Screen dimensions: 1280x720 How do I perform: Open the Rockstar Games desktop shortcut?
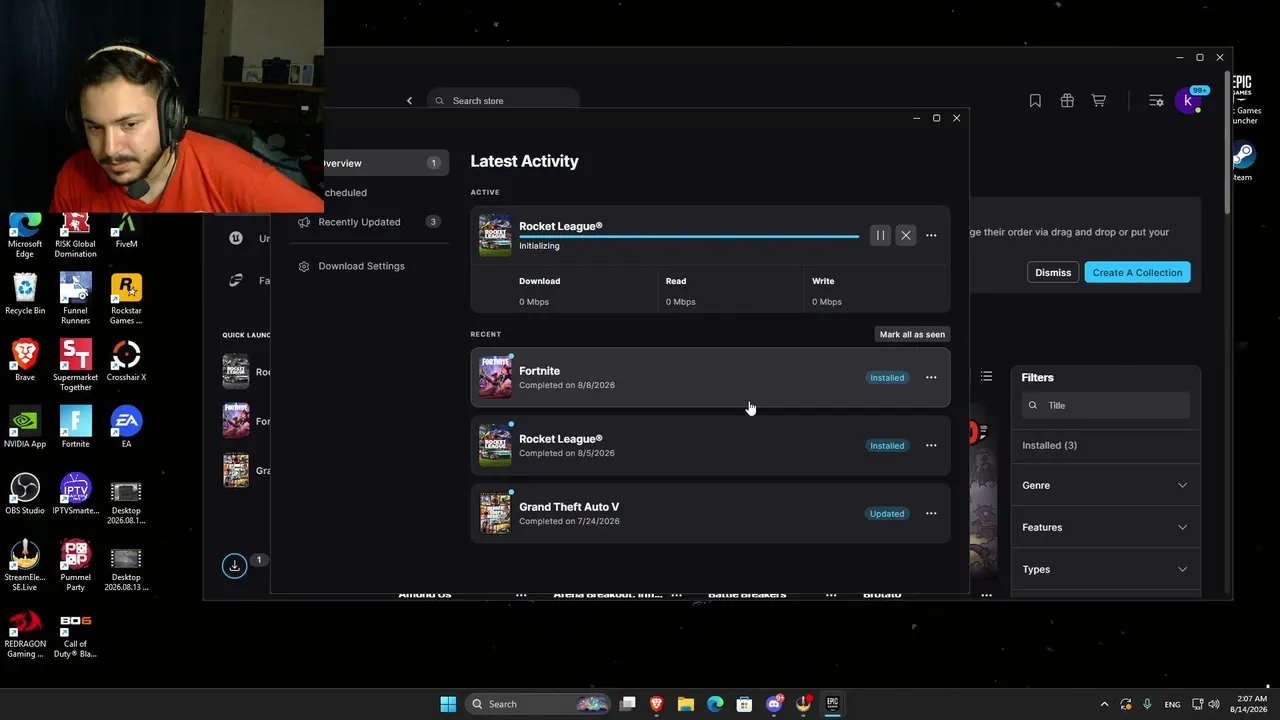tap(126, 299)
